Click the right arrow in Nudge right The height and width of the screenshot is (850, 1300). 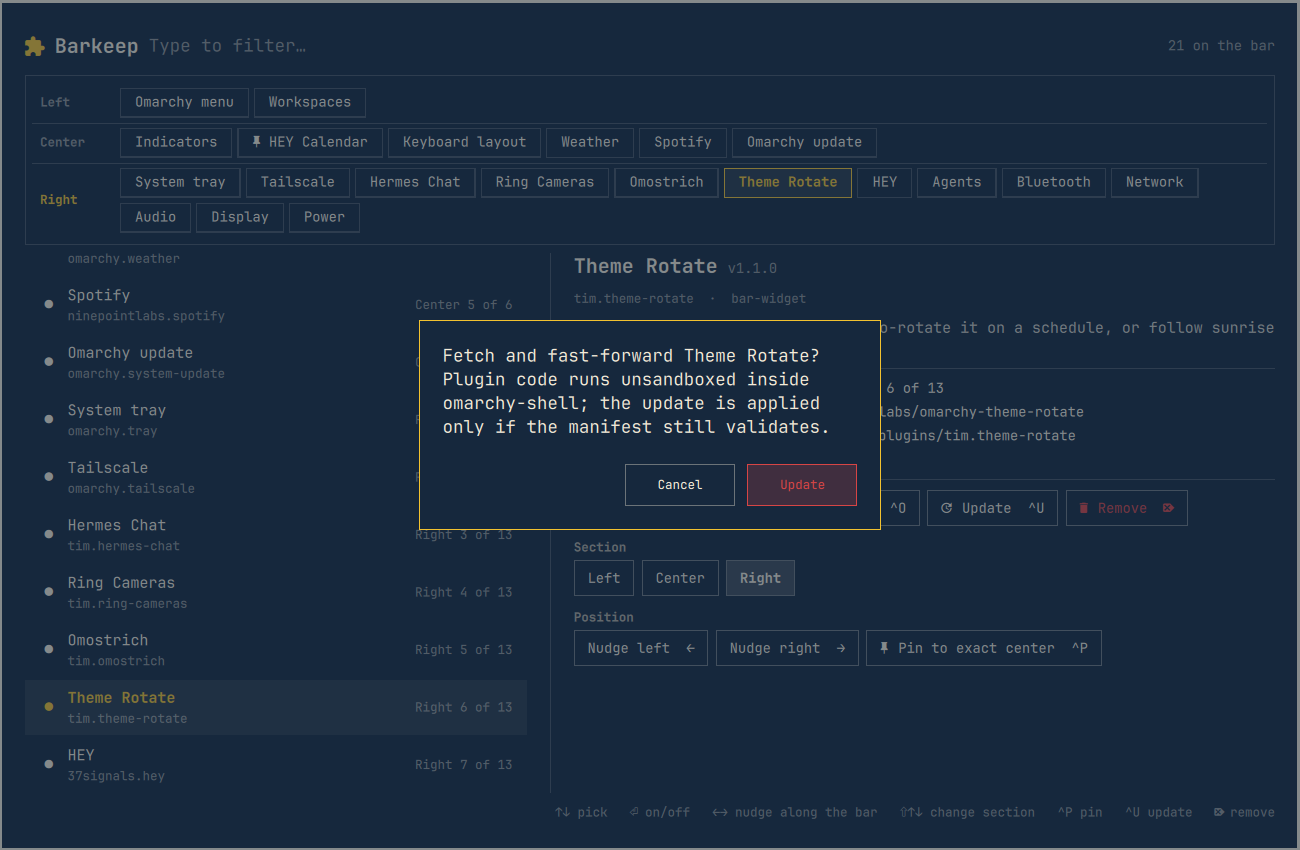click(x=841, y=648)
